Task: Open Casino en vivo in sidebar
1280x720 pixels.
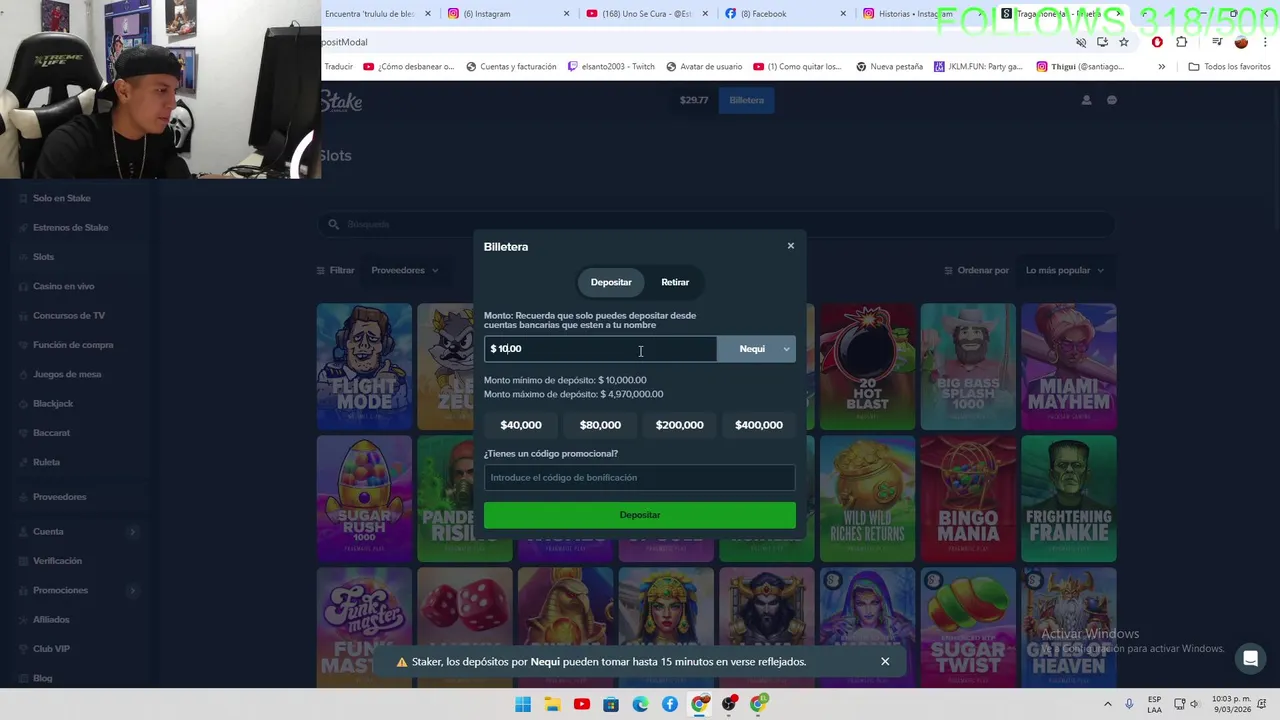Action: pos(63,286)
